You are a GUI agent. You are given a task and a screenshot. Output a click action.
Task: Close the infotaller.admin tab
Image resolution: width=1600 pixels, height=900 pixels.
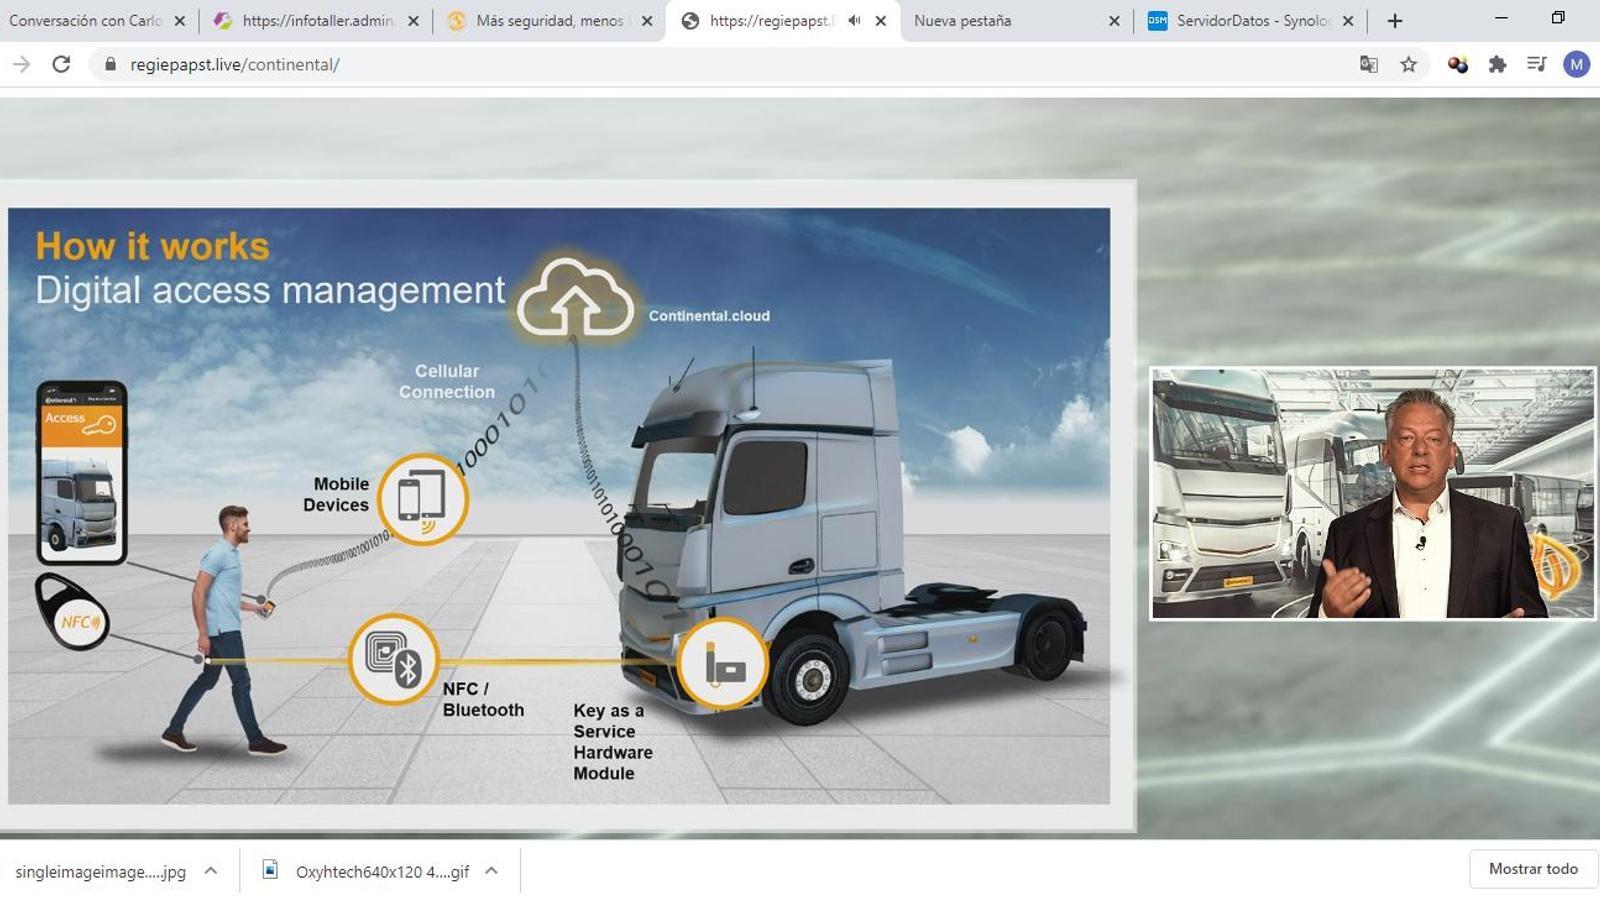tap(413, 21)
